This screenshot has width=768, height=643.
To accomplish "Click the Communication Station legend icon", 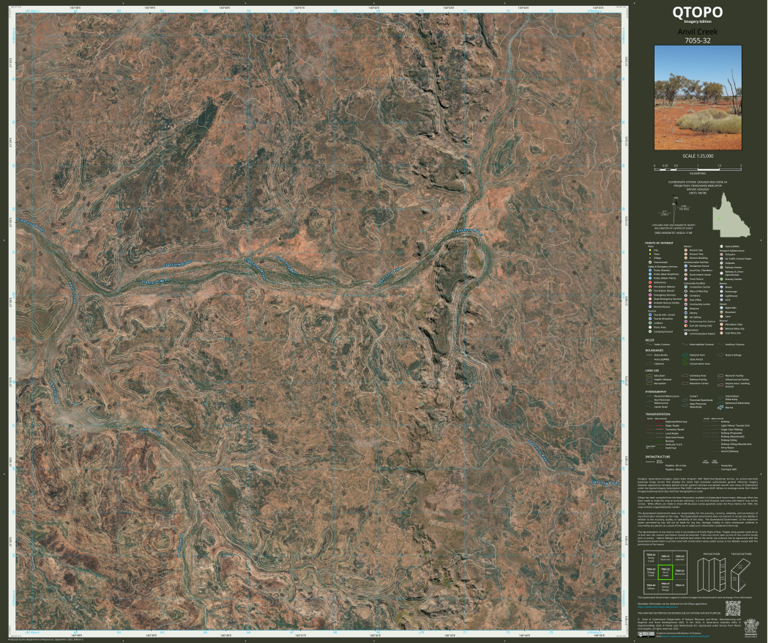I will (x=686, y=333).
